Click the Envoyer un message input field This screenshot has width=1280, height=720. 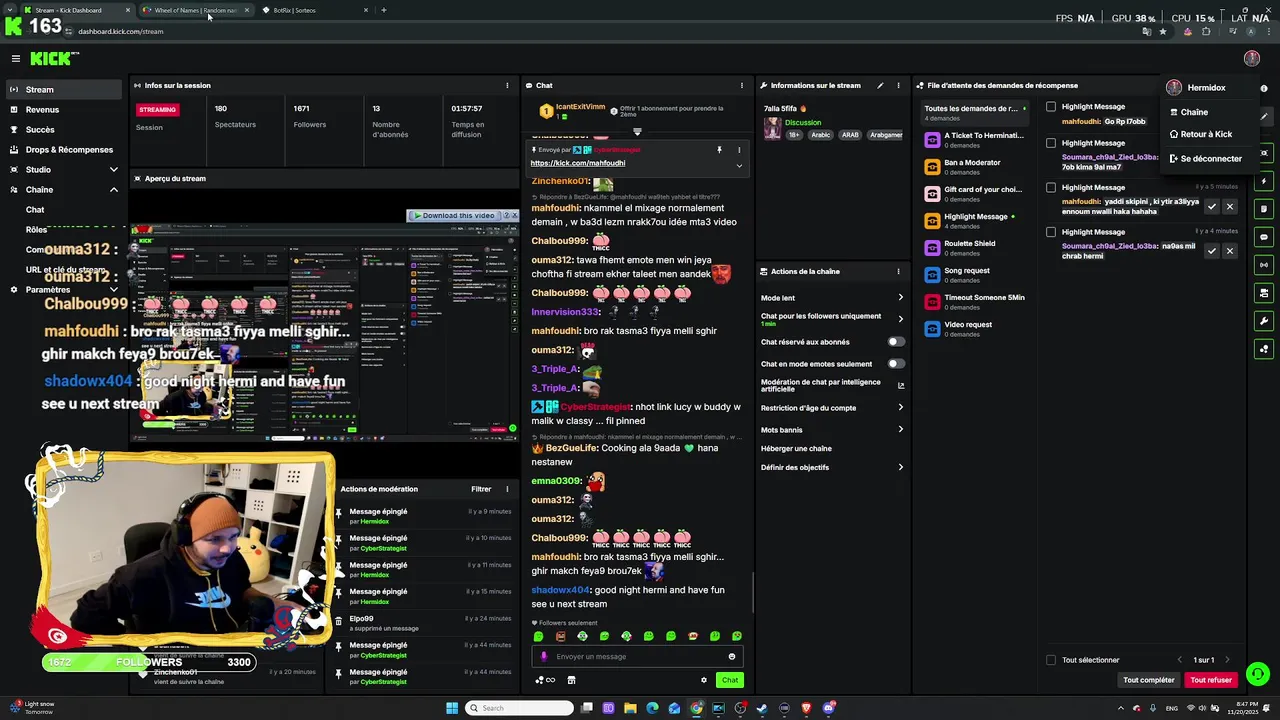pos(637,657)
